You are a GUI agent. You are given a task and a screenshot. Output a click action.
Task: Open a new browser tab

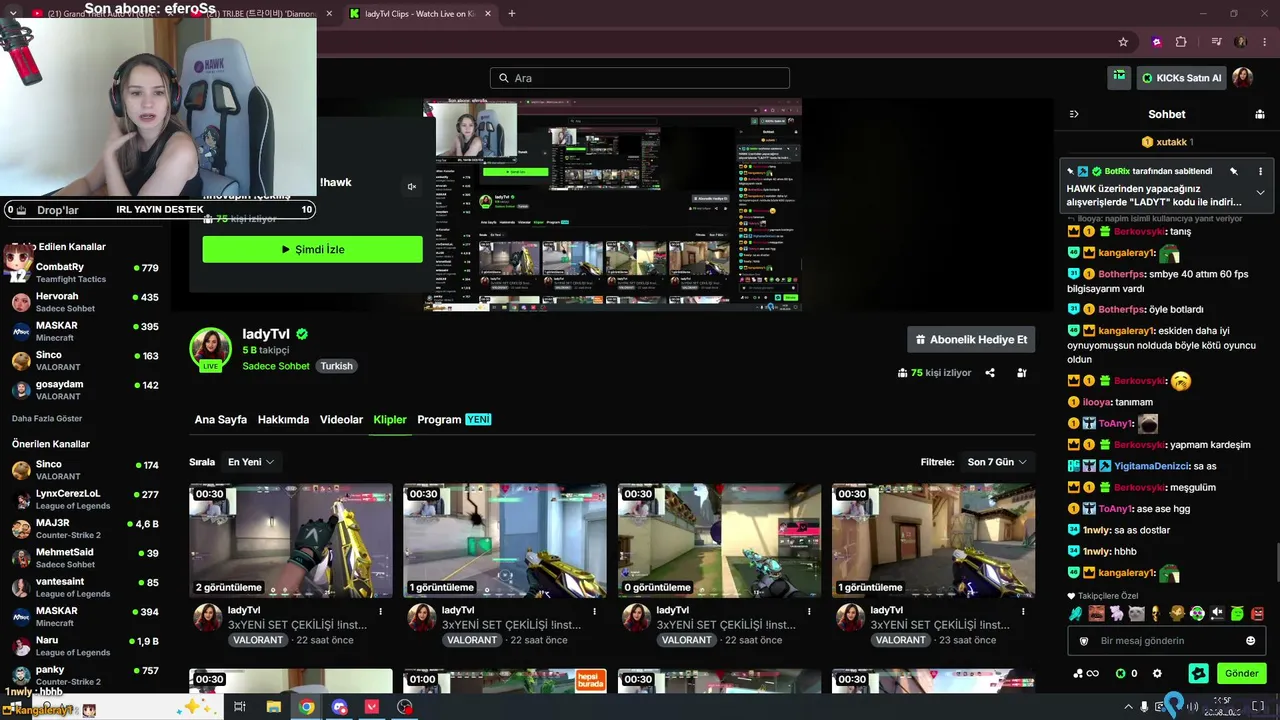point(512,14)
